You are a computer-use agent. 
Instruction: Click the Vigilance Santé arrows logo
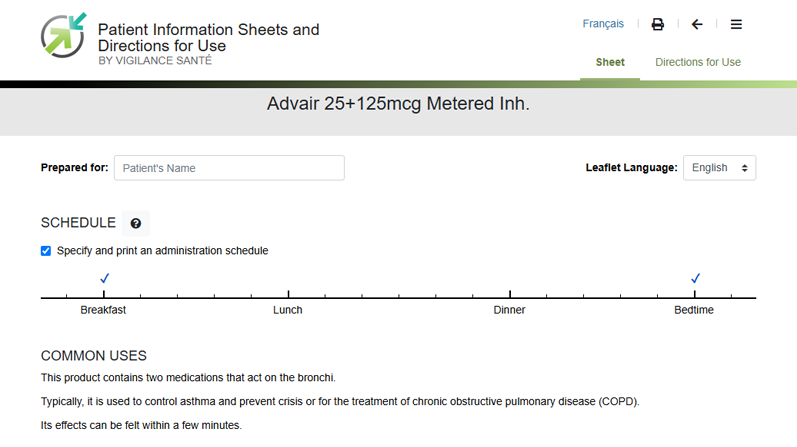coord(64,35)
